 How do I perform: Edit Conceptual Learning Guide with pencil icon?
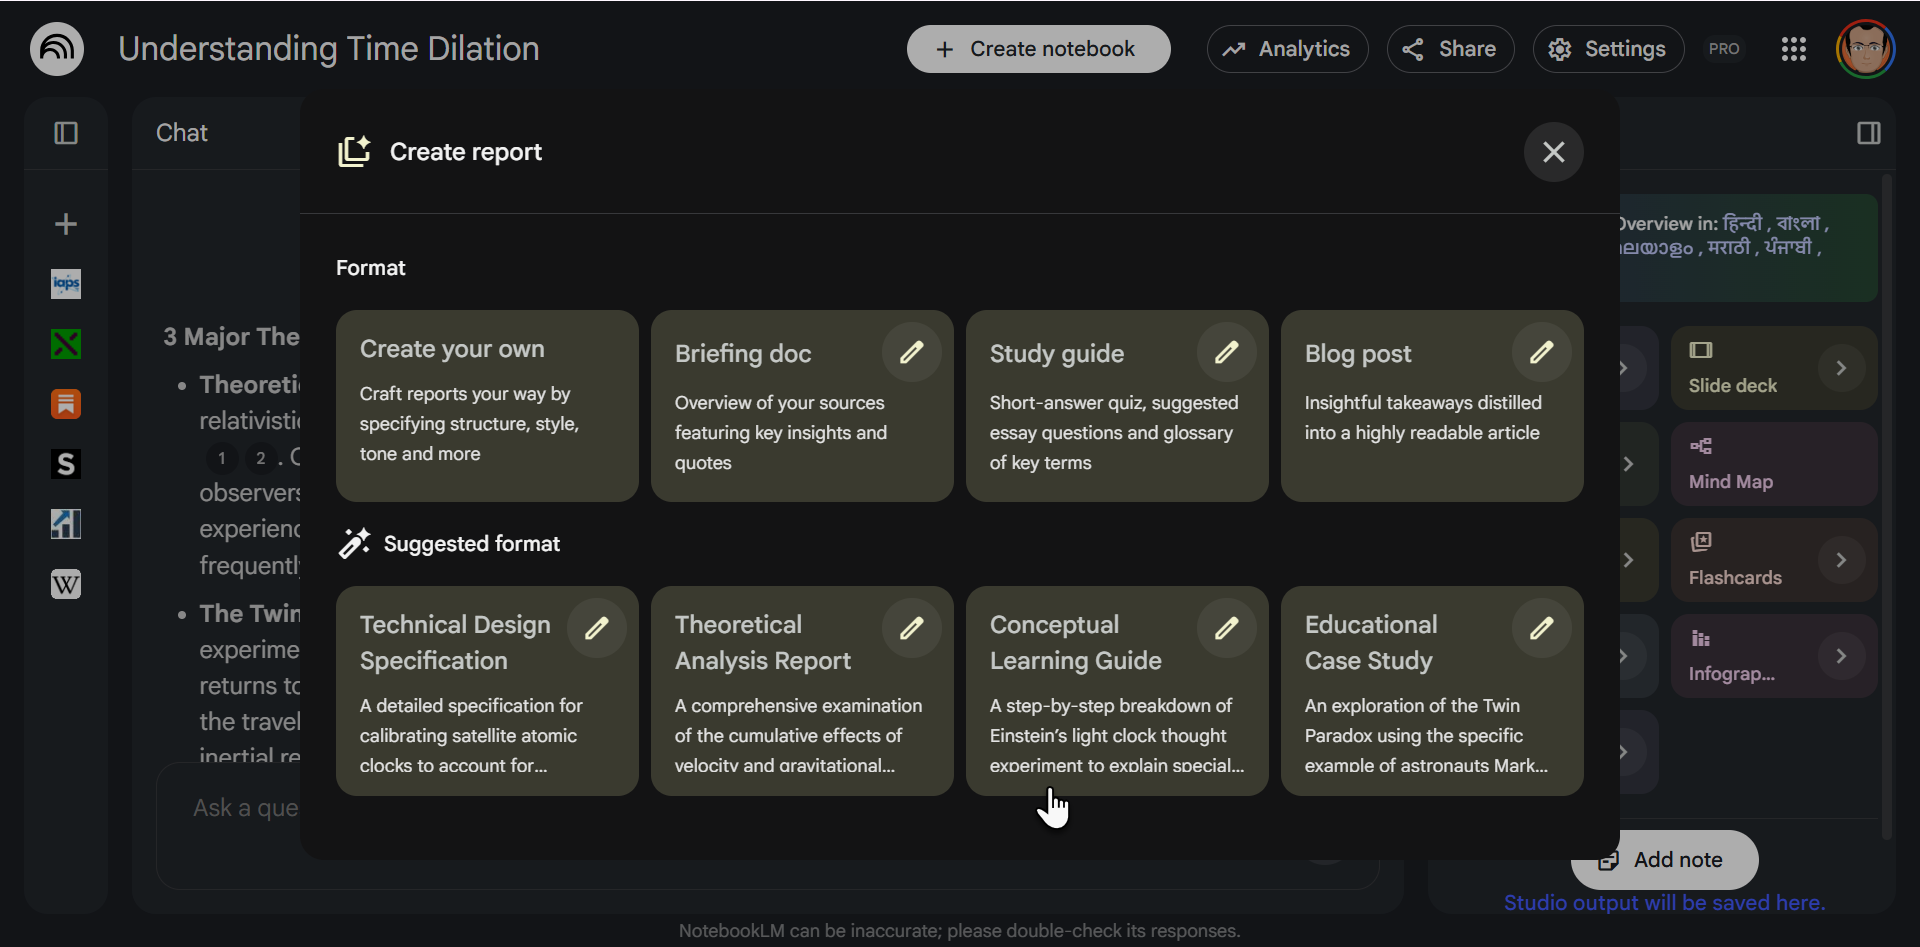pos(1226,628)
